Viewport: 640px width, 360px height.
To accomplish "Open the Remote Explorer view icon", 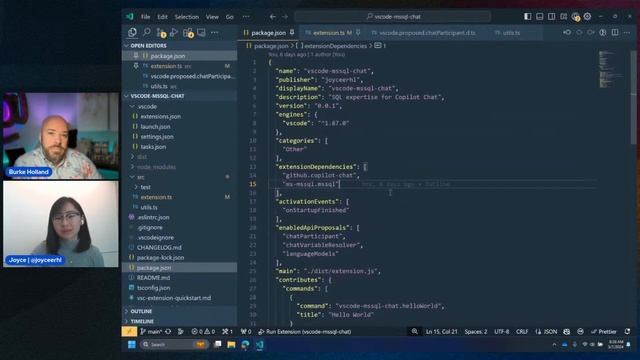I will point(201,33).
